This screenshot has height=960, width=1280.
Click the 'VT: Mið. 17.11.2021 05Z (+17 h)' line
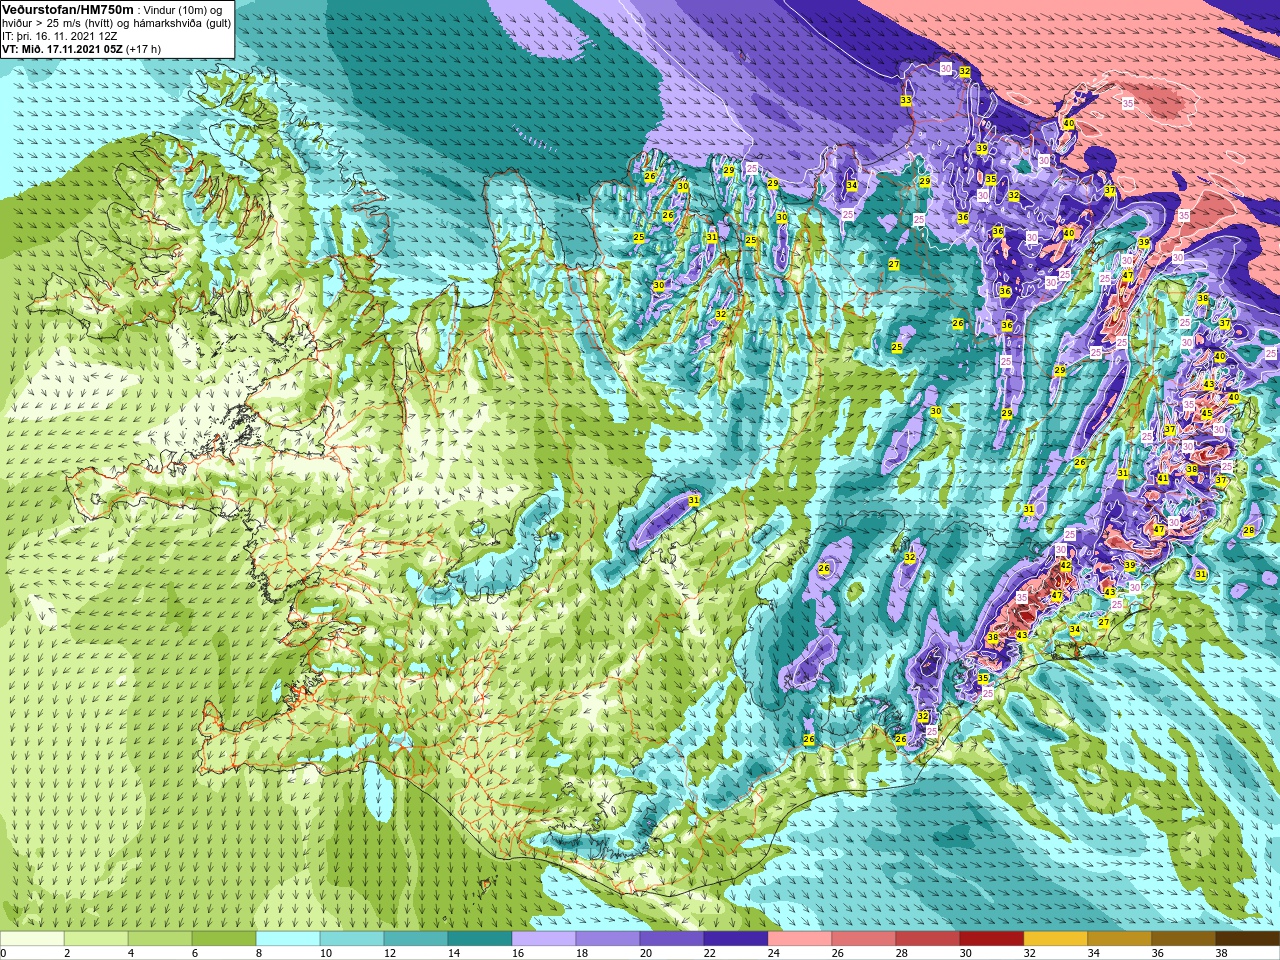(81, 49)
